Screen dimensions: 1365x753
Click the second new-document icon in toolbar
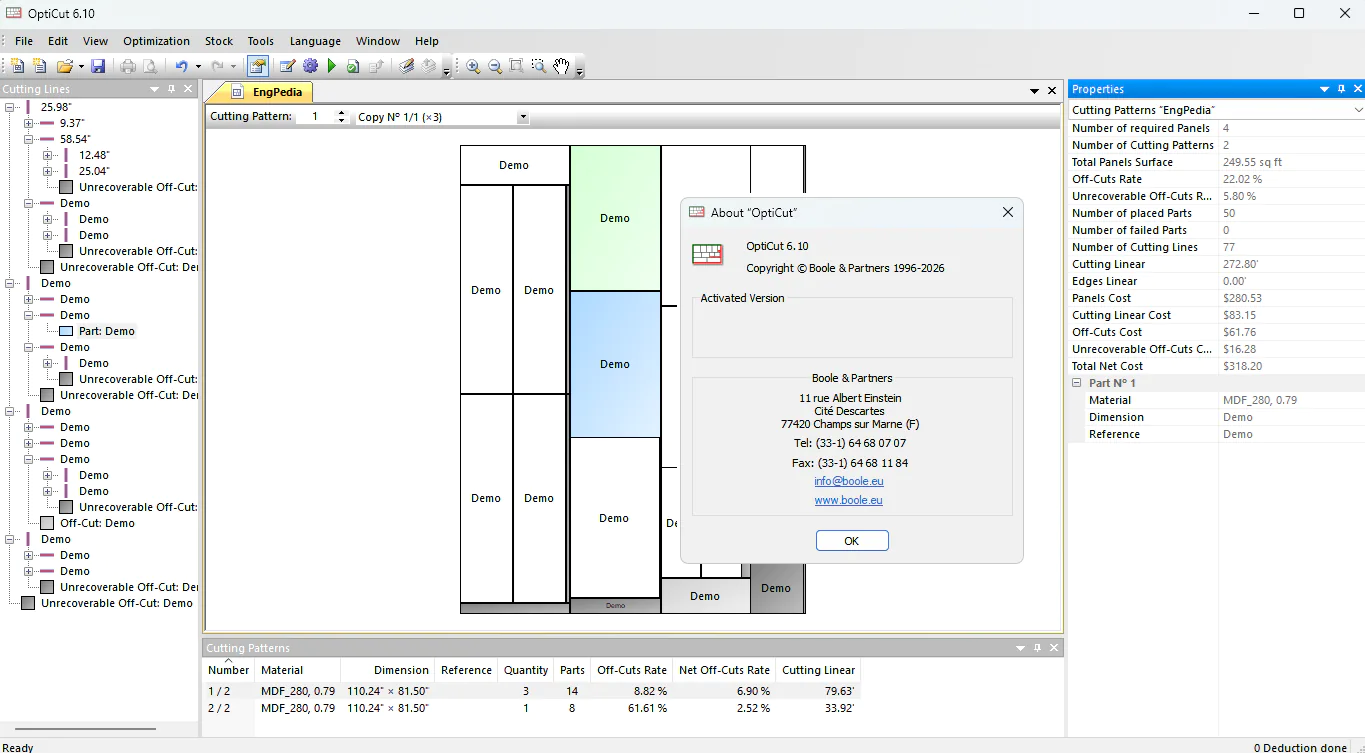coord(40,66)
